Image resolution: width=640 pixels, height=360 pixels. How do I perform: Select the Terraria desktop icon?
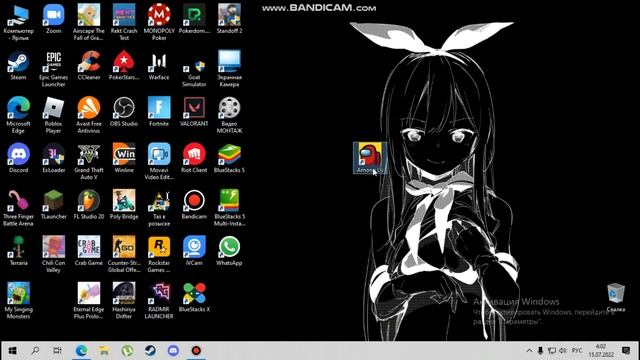pos(18,252)
